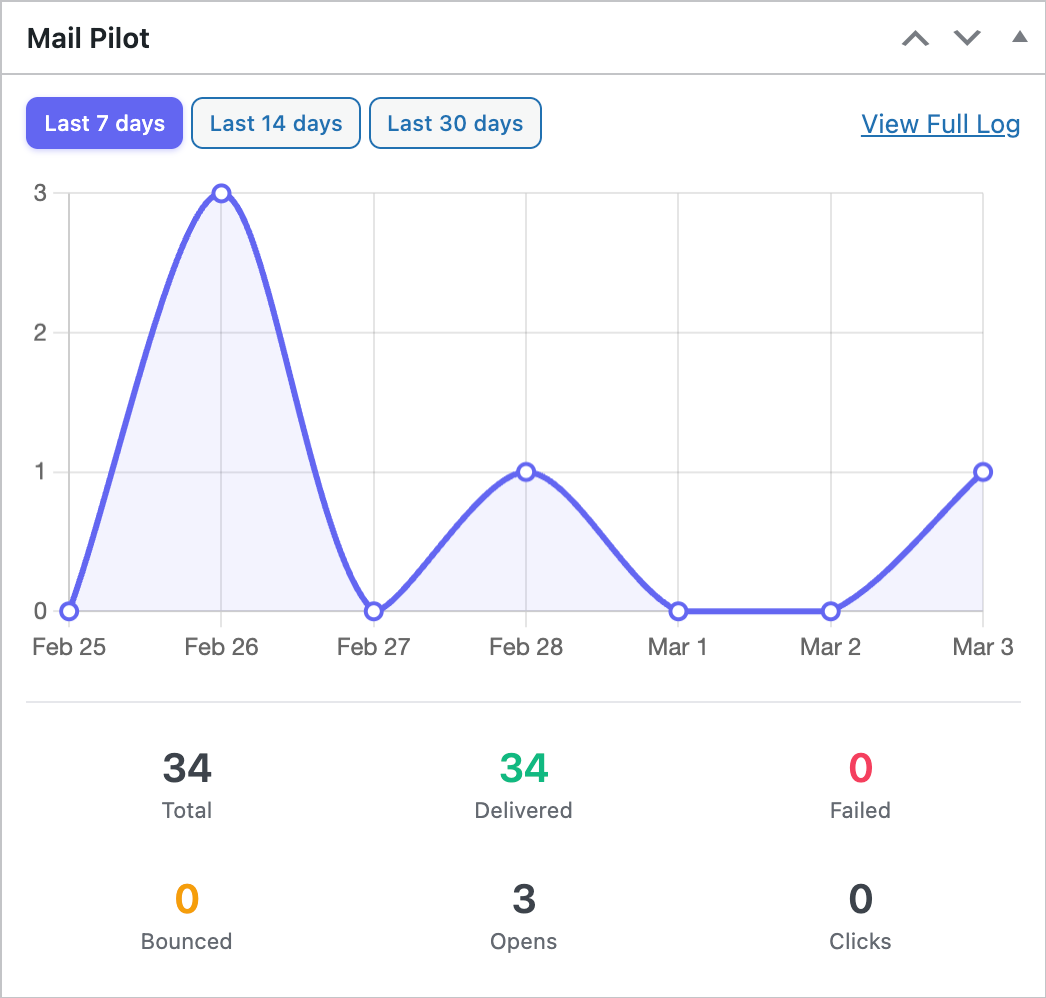Viewport: 1046px width, 998px height.
Task: Select the Bounced stat label
Action: 186,941
